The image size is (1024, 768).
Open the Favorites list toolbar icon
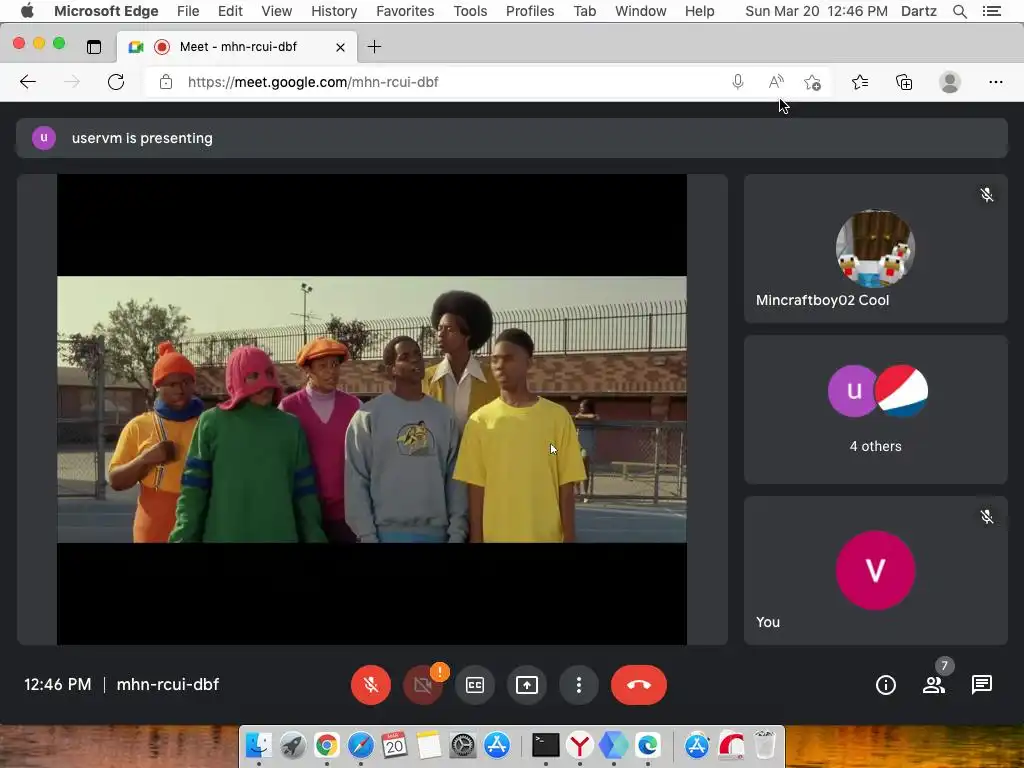pyautogui.click(x=859, y=82)
